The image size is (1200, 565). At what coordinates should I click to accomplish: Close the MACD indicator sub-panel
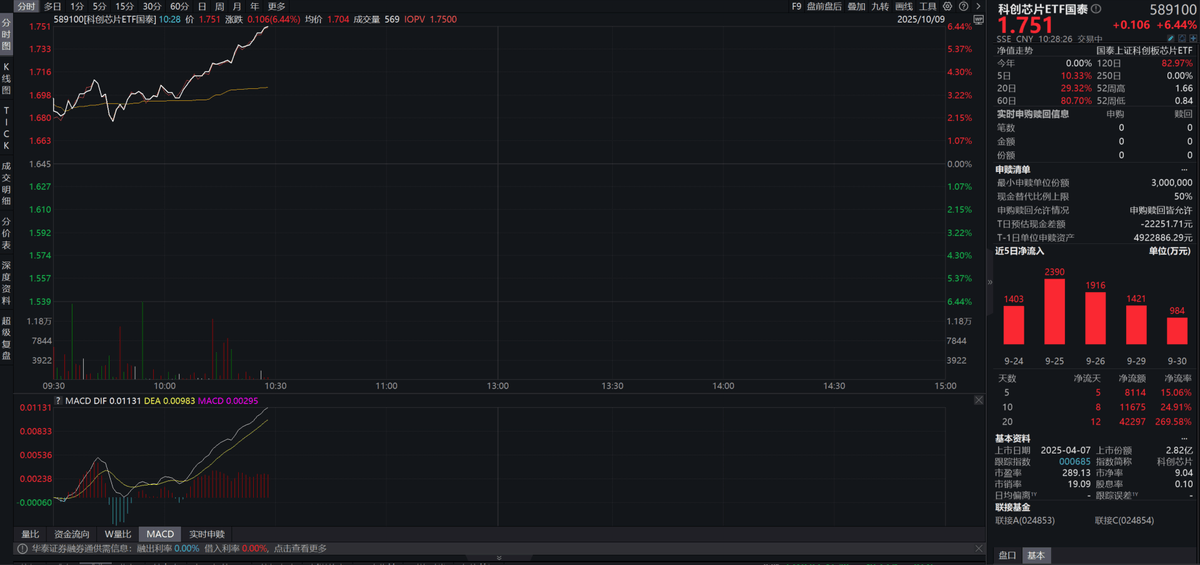(x=977, y=399)
